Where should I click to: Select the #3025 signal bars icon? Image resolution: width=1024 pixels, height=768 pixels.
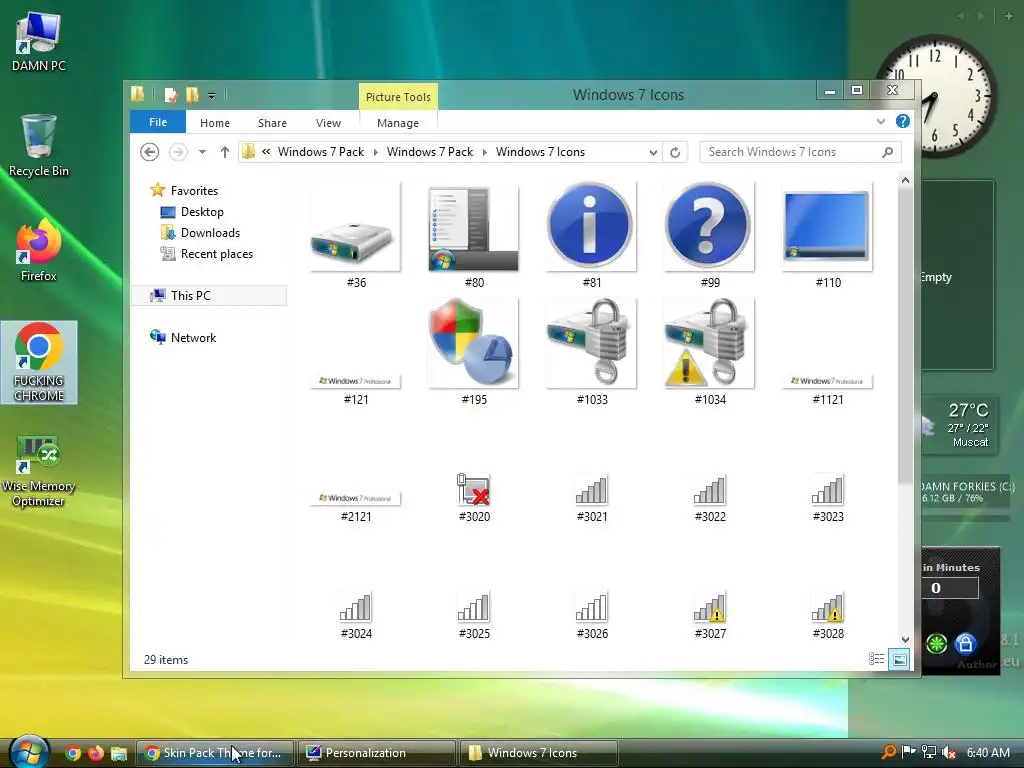pos(473,607)
